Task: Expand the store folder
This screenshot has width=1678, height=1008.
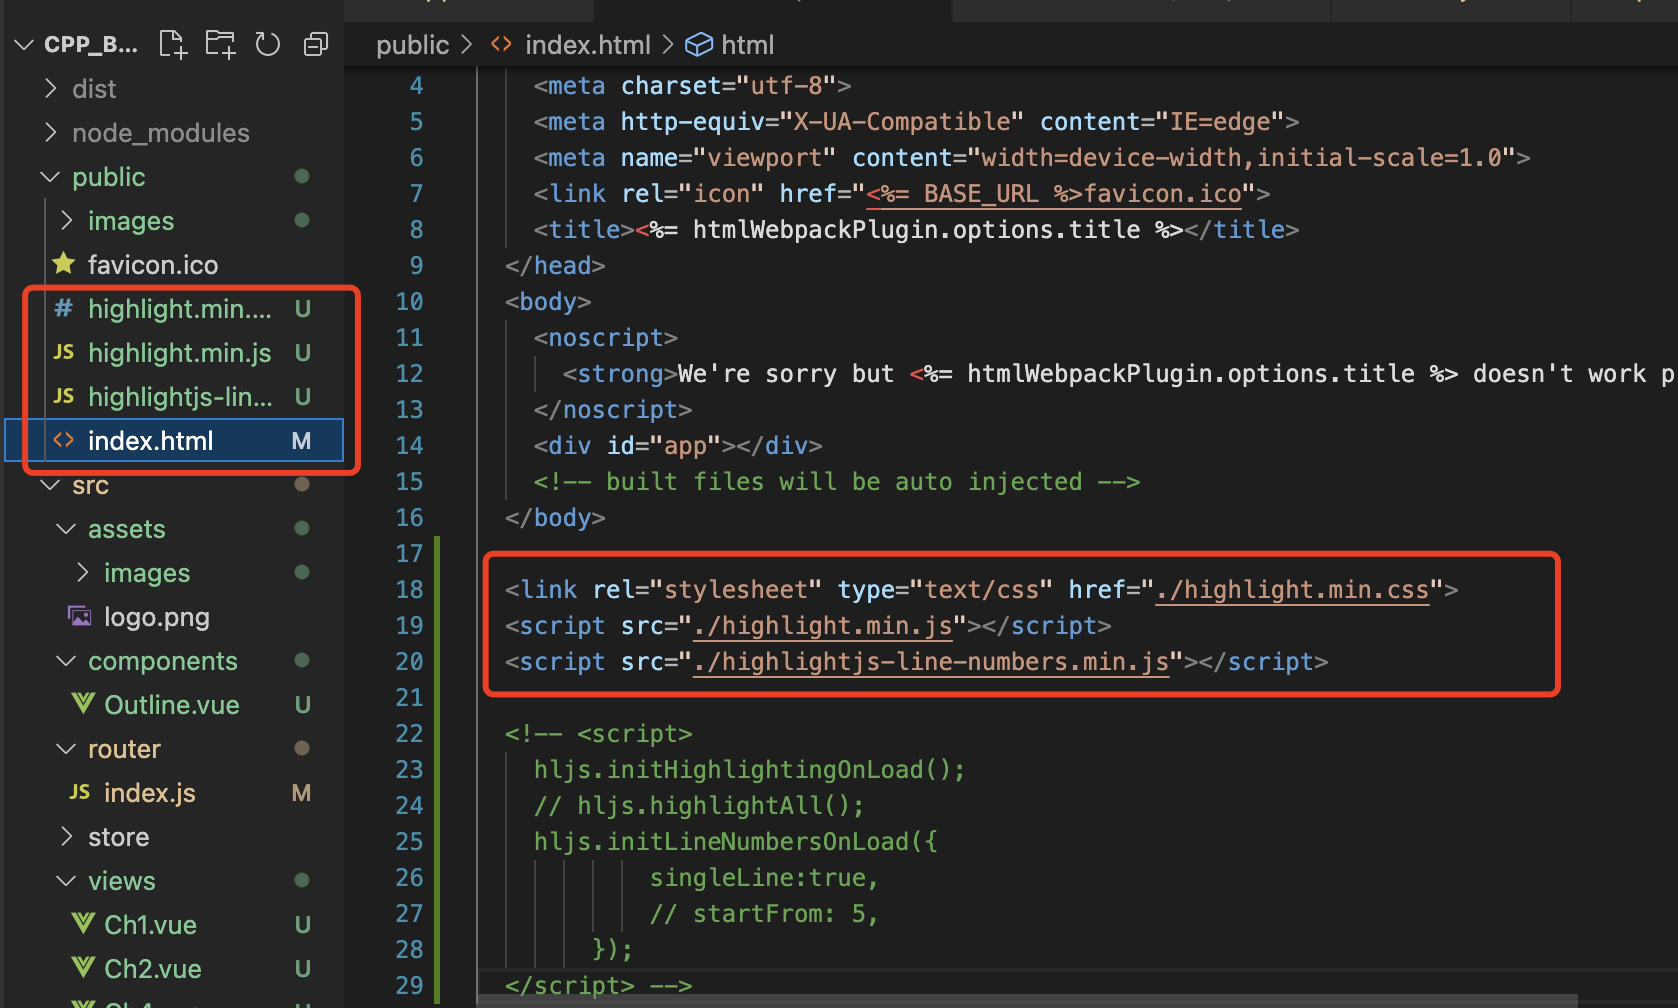Action: (x=67, y=837)
